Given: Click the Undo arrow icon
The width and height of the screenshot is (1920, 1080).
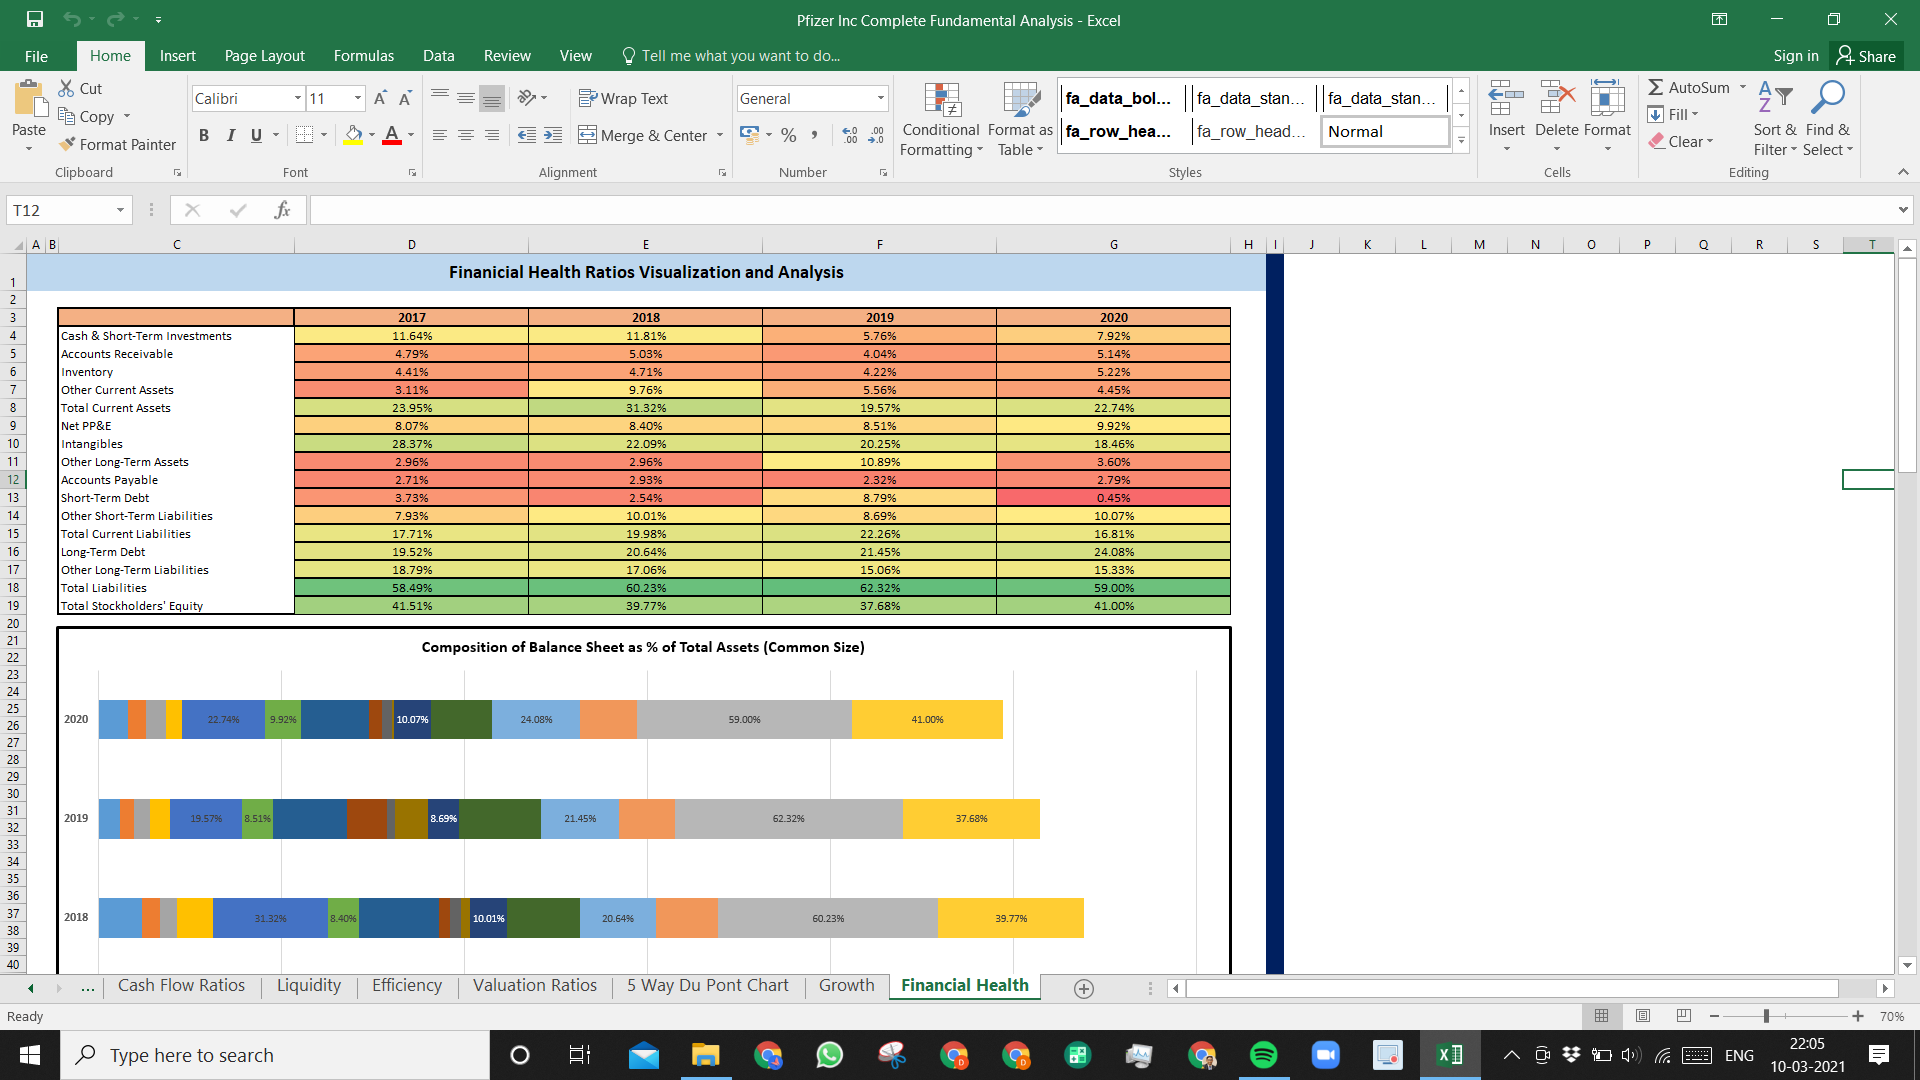Looking at the screenshot, I should coord(71,19).
